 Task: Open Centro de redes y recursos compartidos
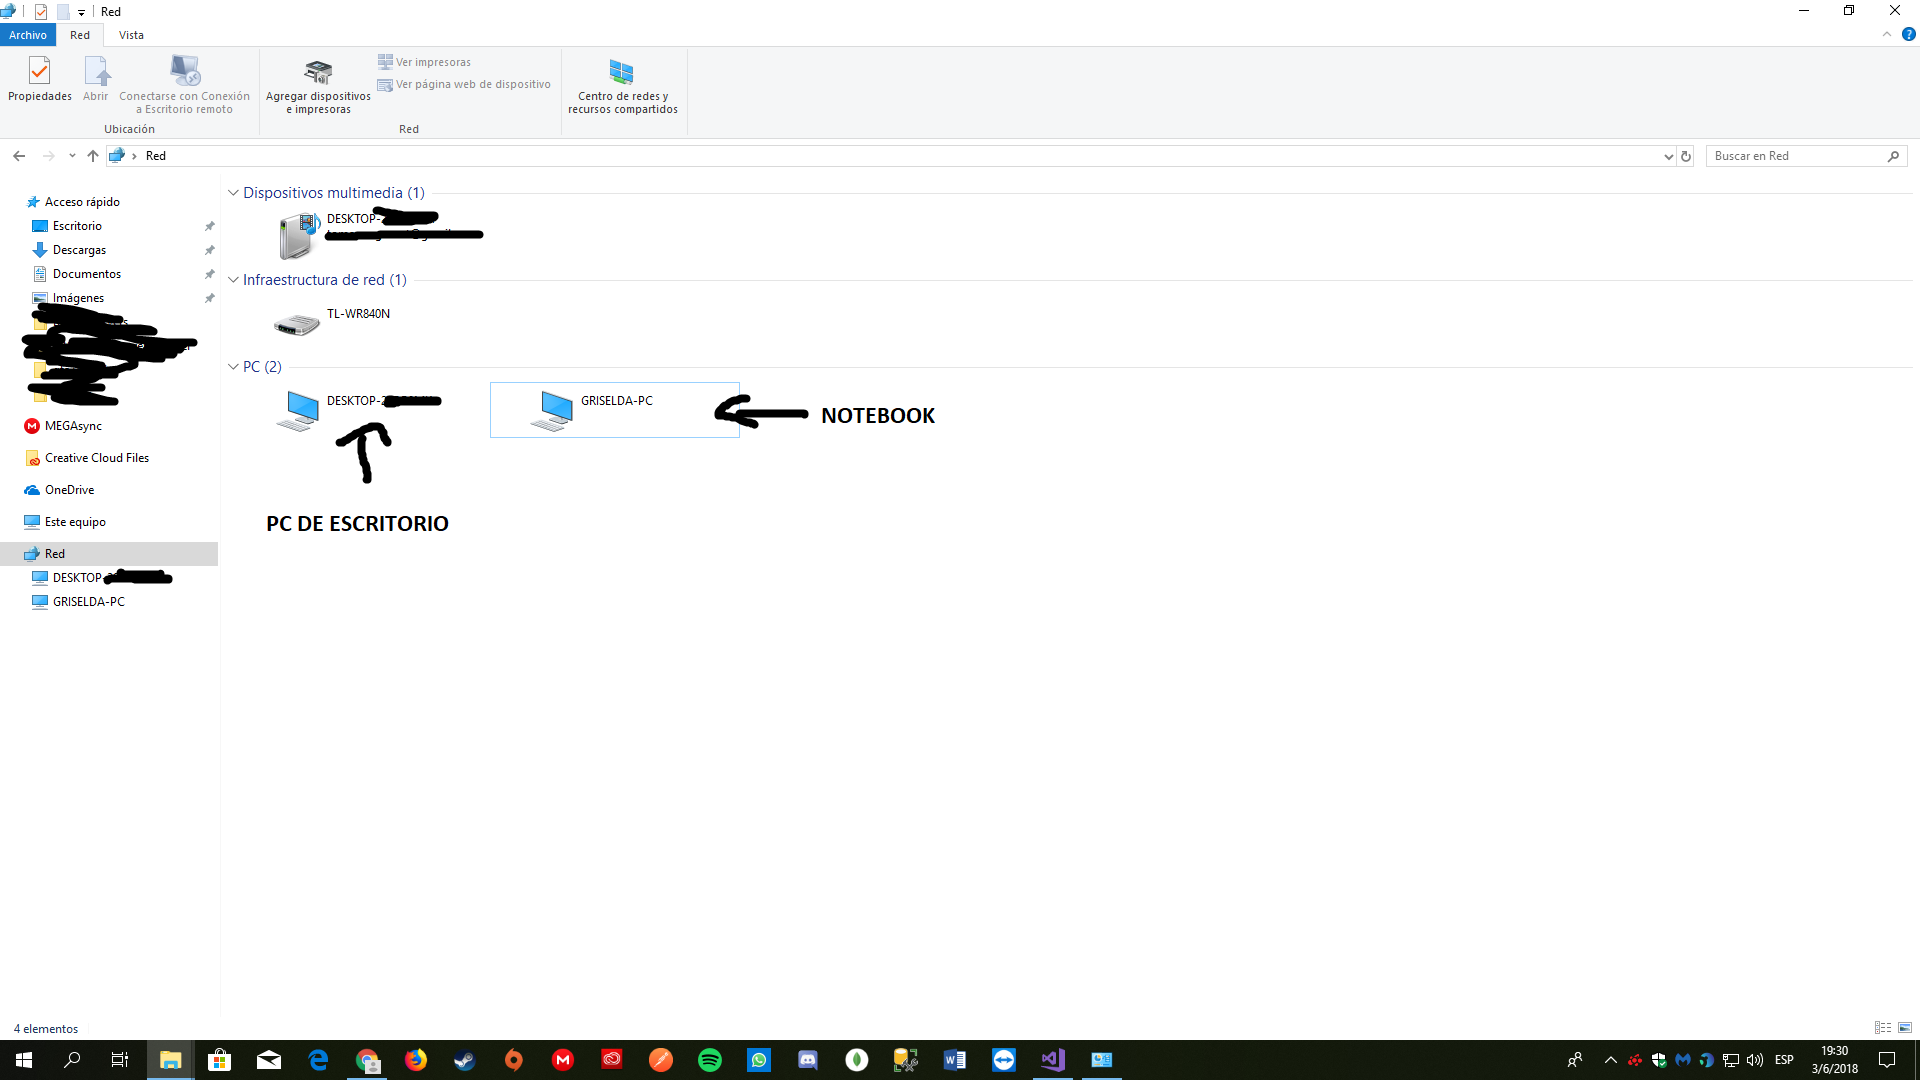(622, 85)
